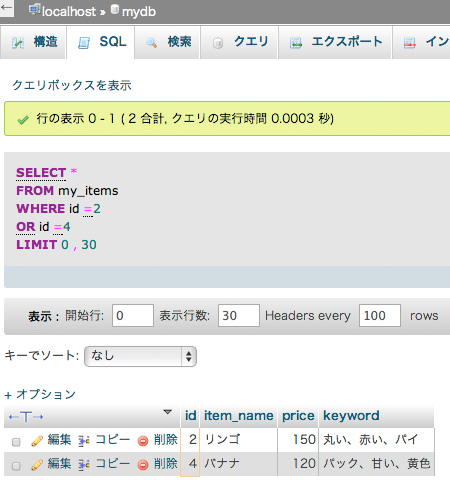The image size is (450, 480).
Task: Click pencil edit icon in バナナ row
Action: 37,465
